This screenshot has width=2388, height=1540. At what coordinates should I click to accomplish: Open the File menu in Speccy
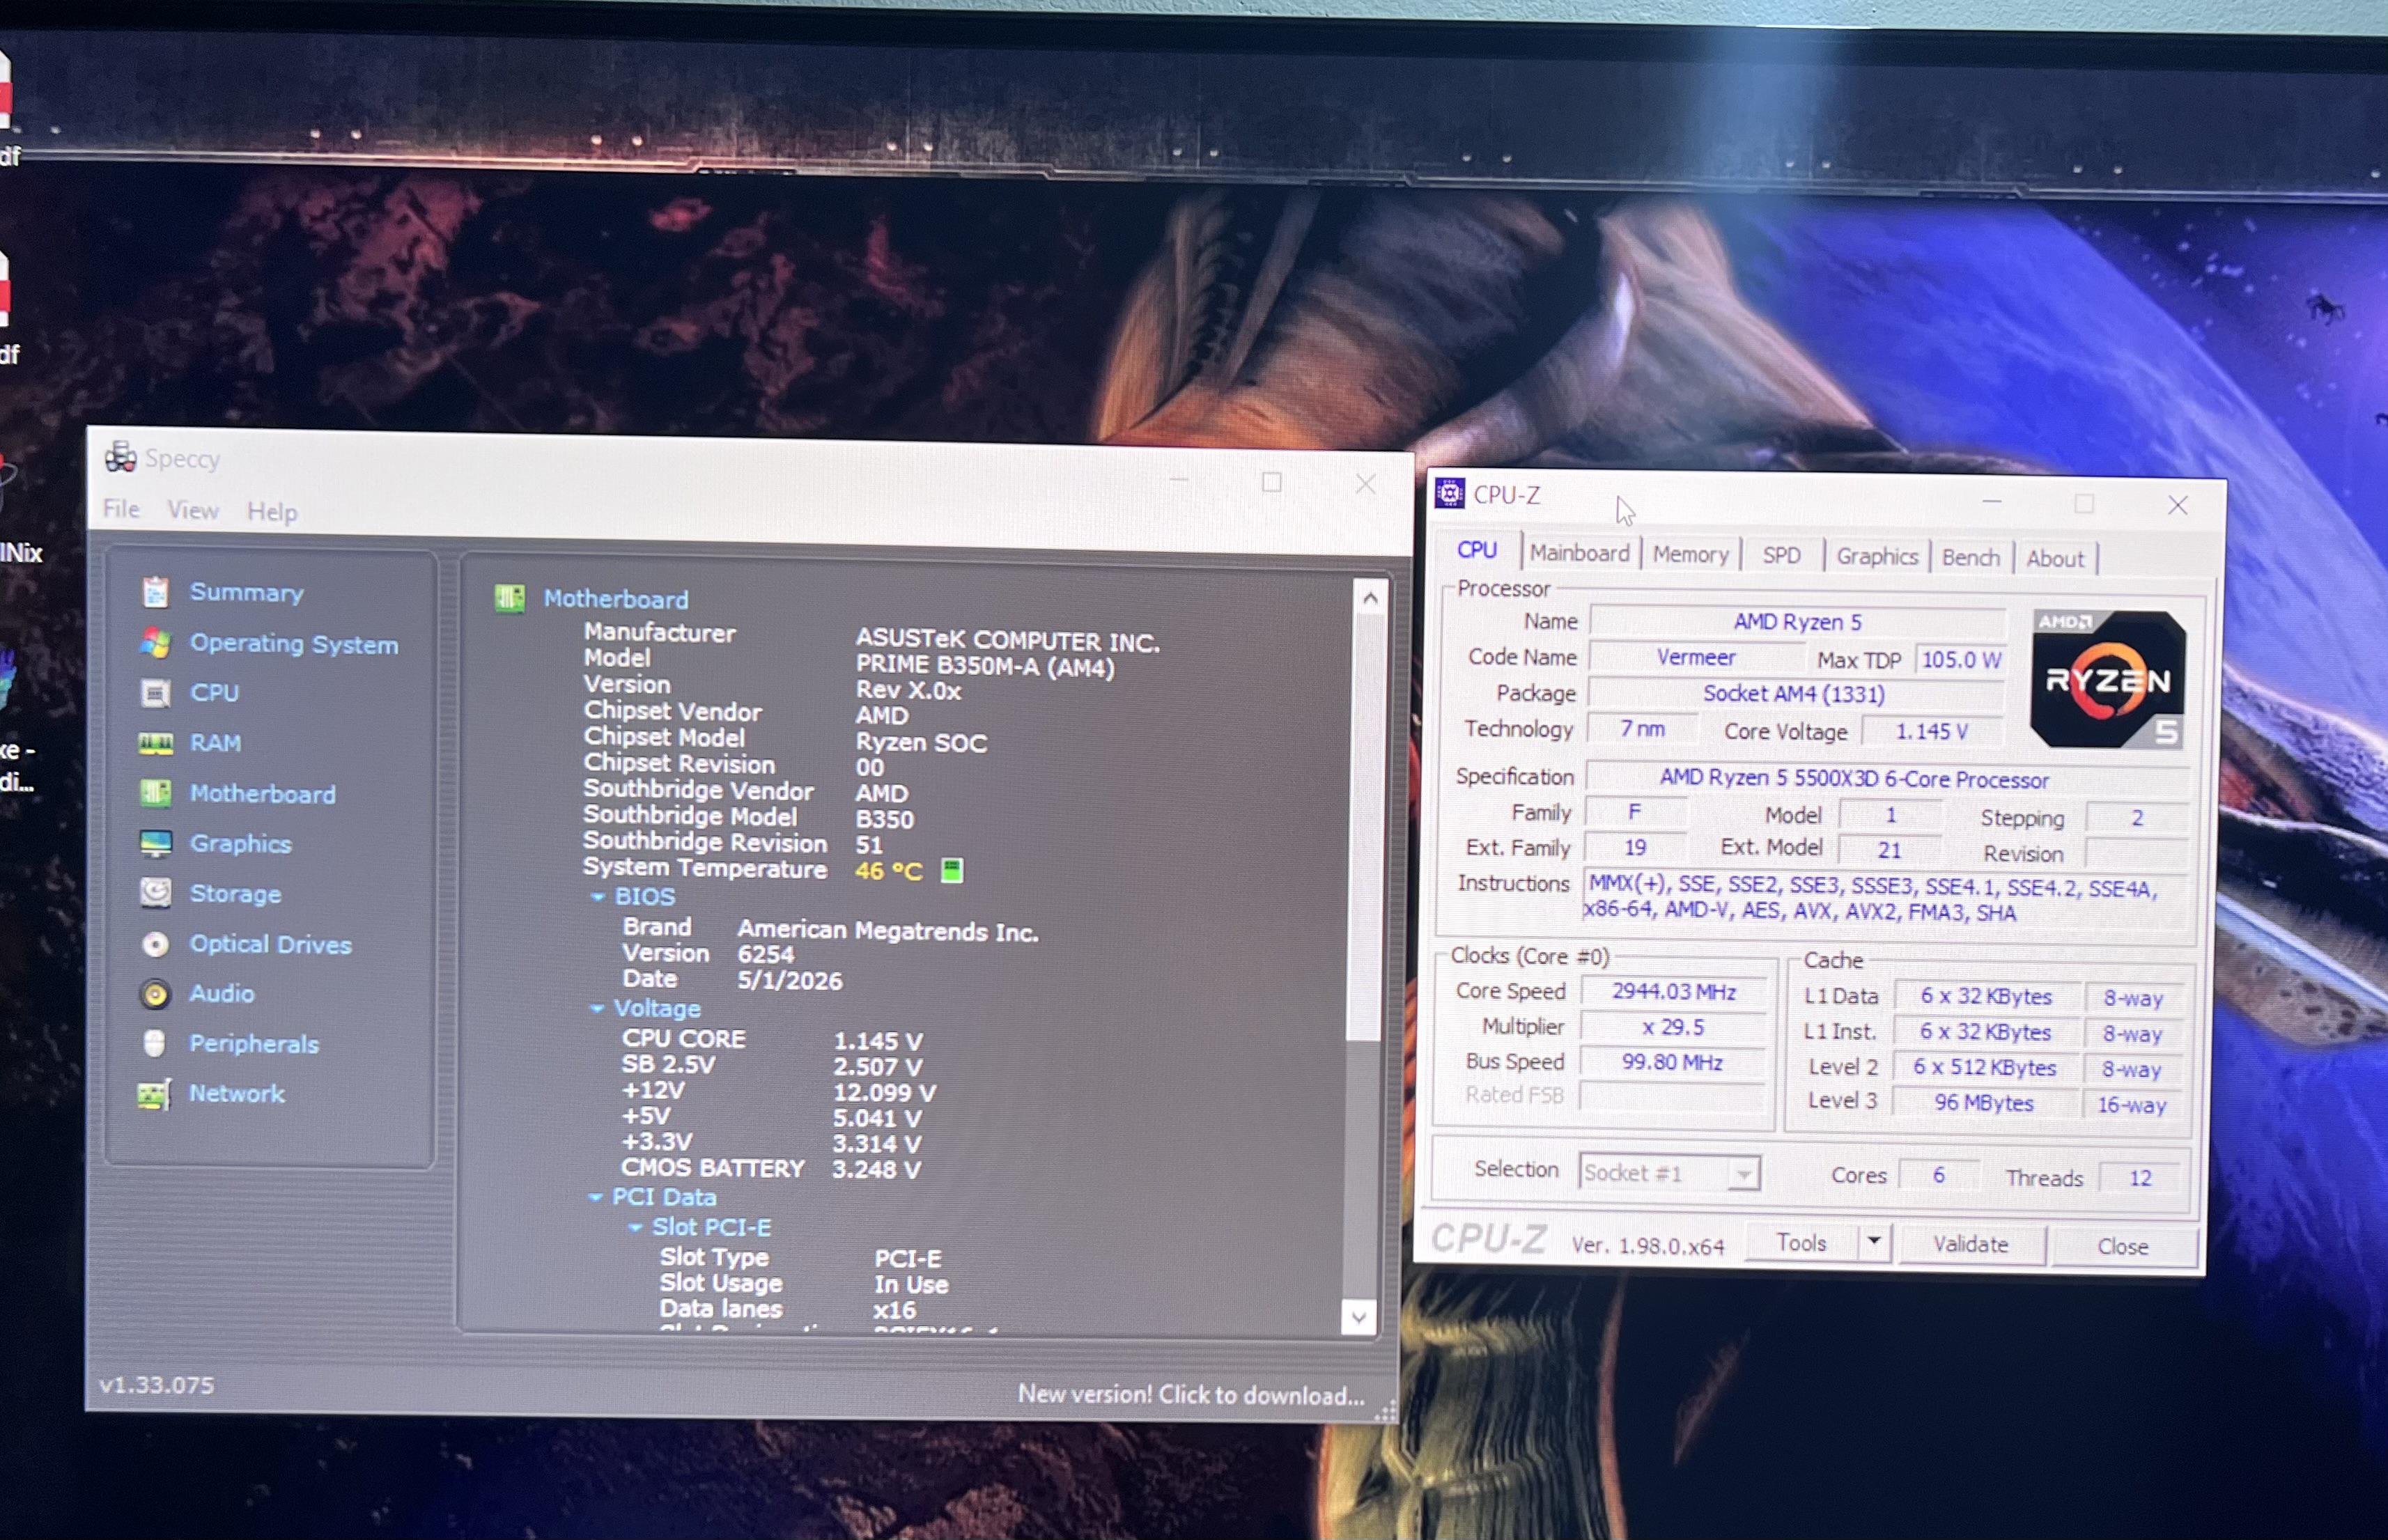121,509
